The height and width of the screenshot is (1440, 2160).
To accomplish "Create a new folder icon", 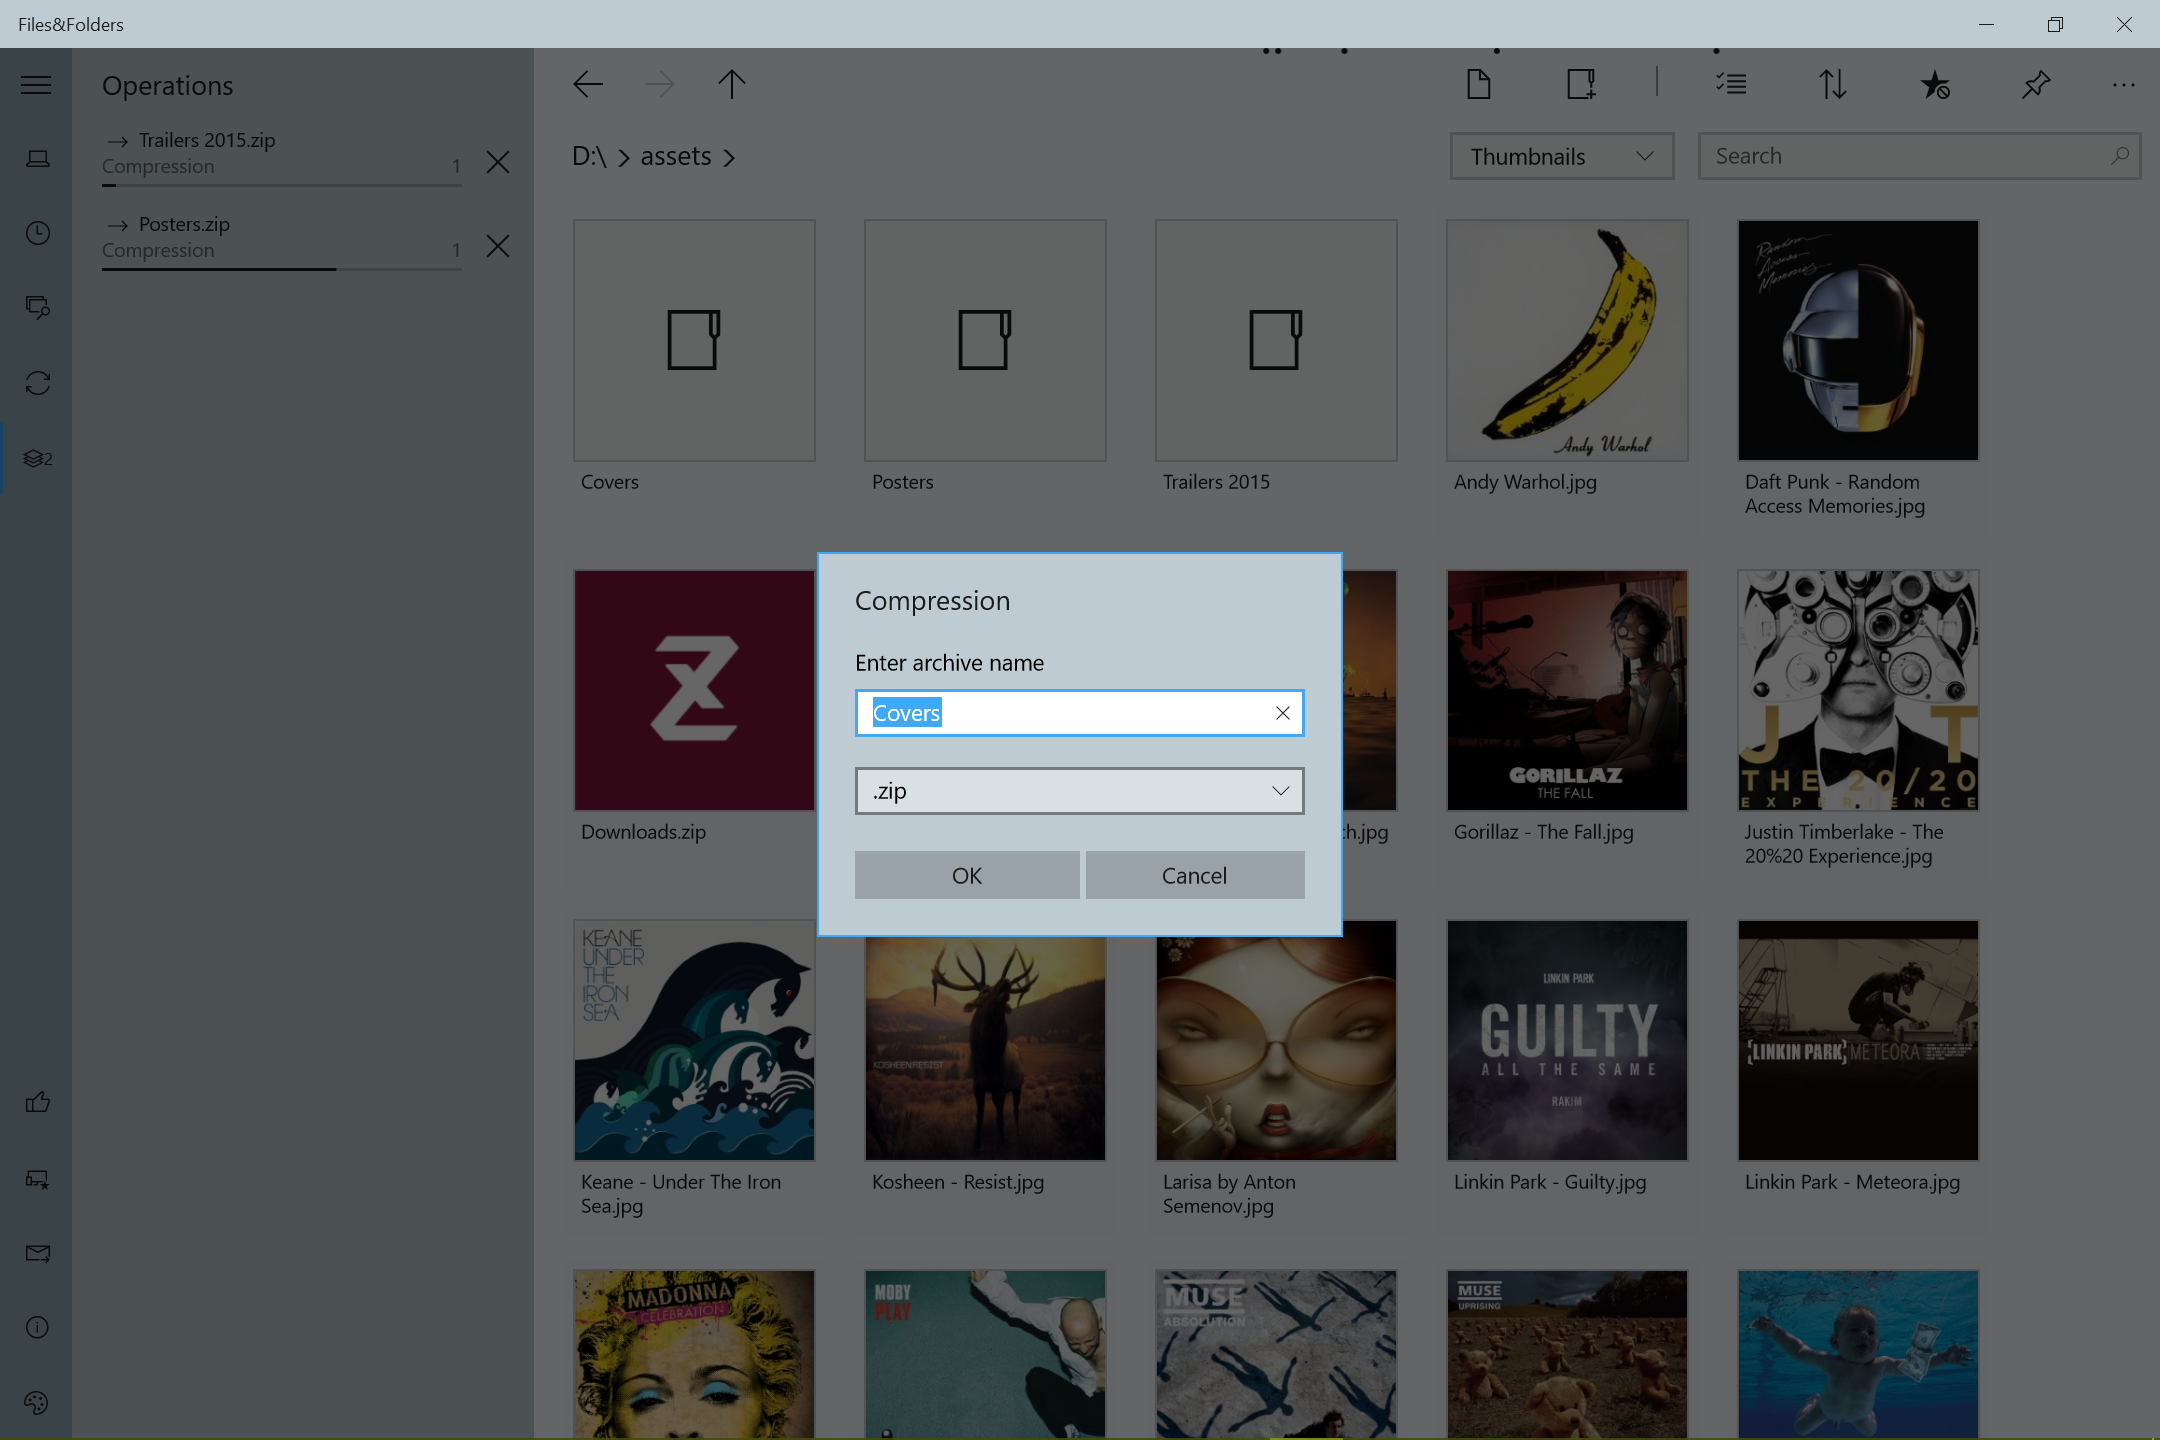I will pos(1582,84).
